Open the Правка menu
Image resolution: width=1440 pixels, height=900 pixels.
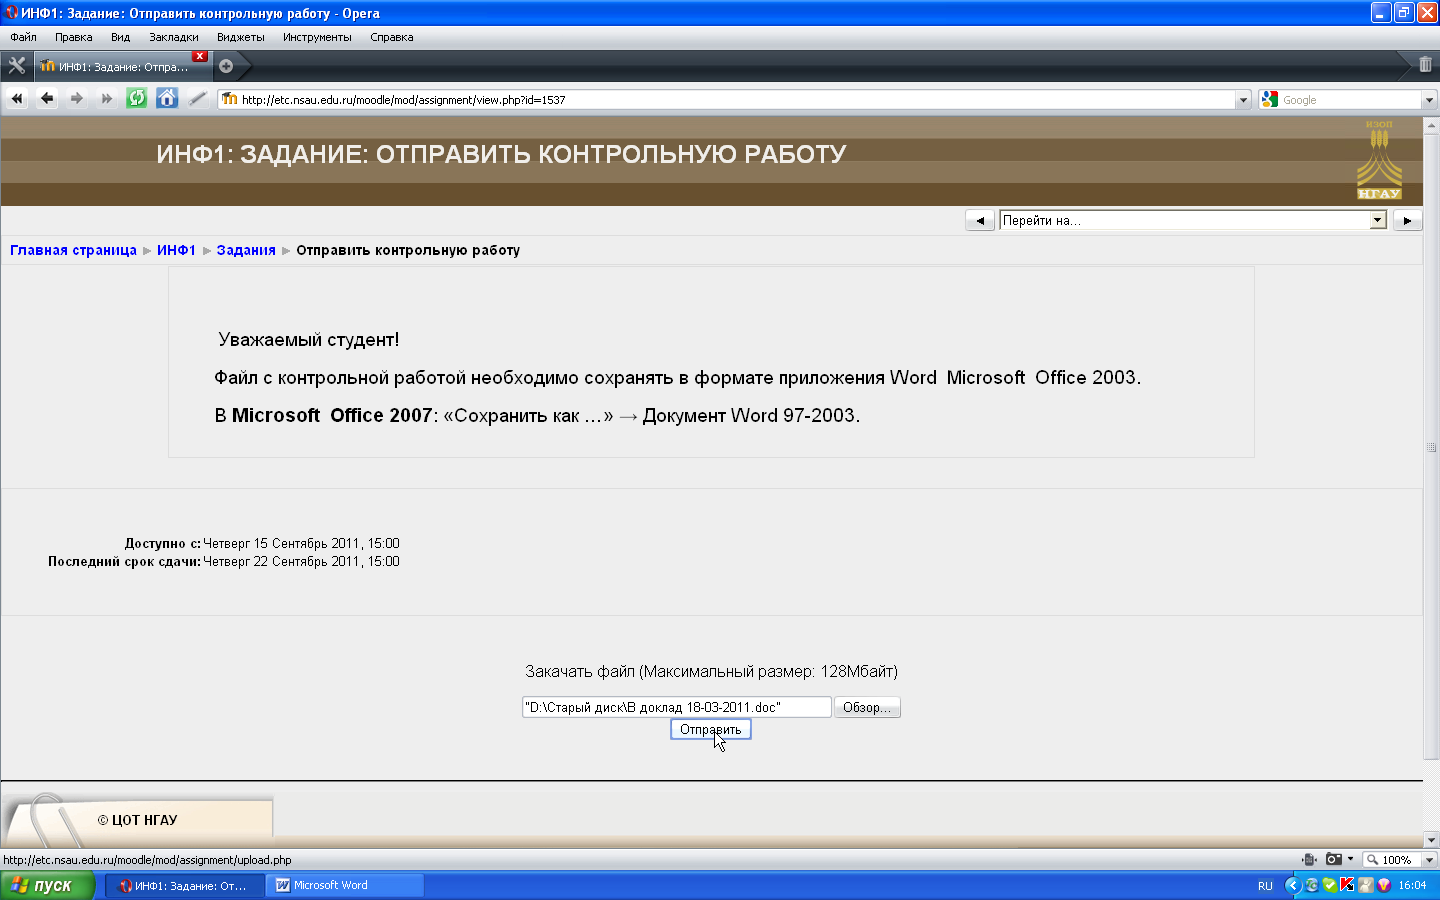pos(74,37)
